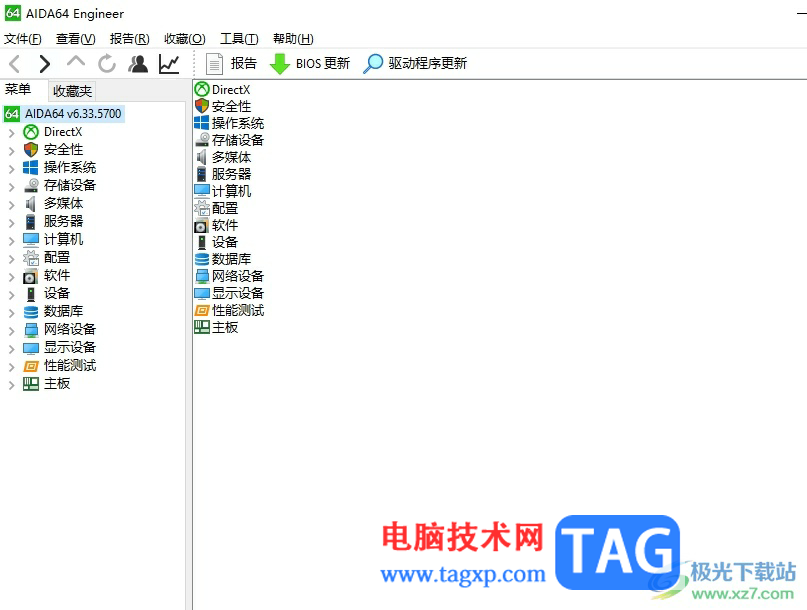Image resolution: width=807 pixels, height=610 pixels.
Task: Select 设备 in the left tree
Action: click(57, 293)
